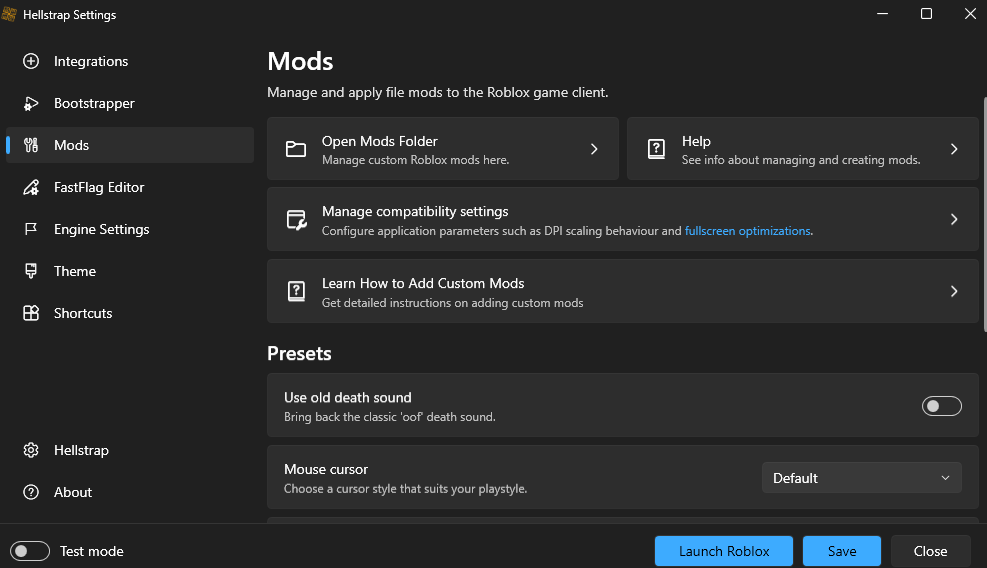987x568 pixels.
Task: Open the Integrations page
Action: pyautogui.click(x=130, y=61)
